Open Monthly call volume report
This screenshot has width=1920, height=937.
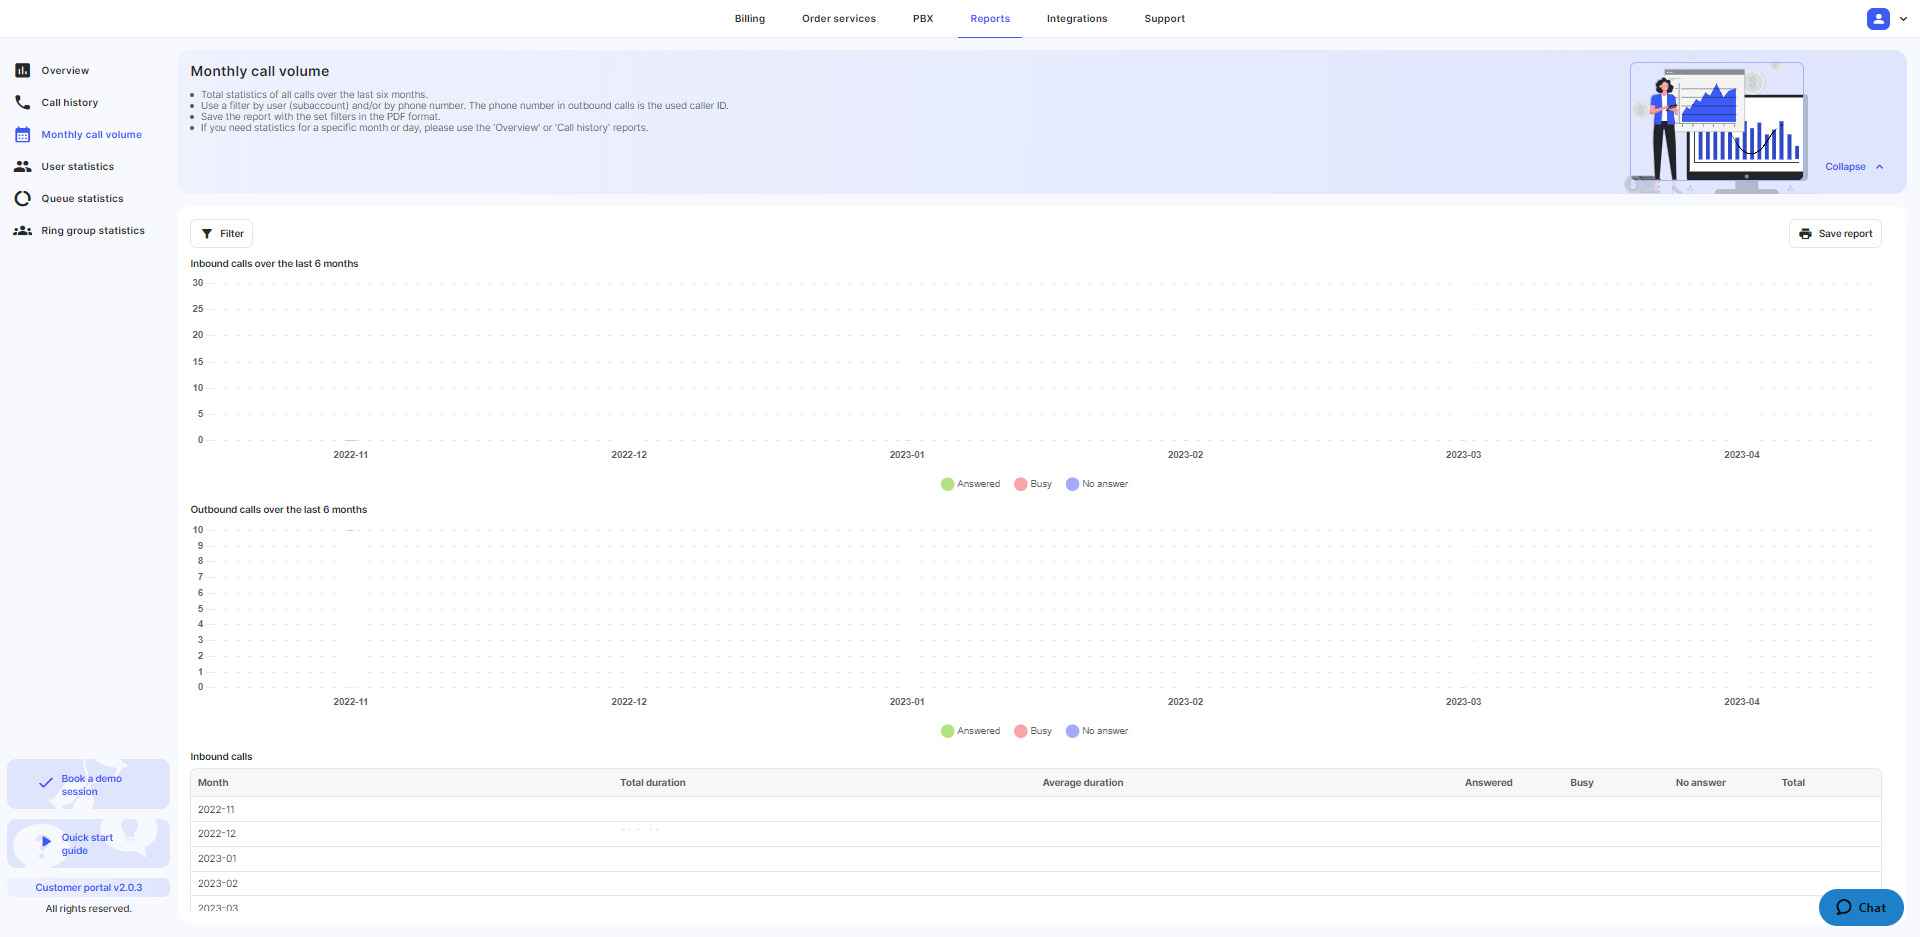click(92, 135)
